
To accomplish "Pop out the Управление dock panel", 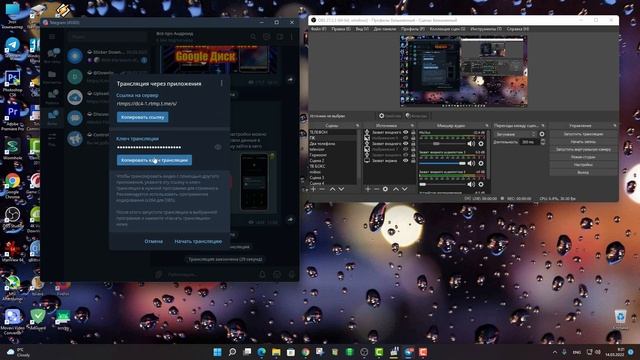I will pyautogui.click(x=615, y=126).
